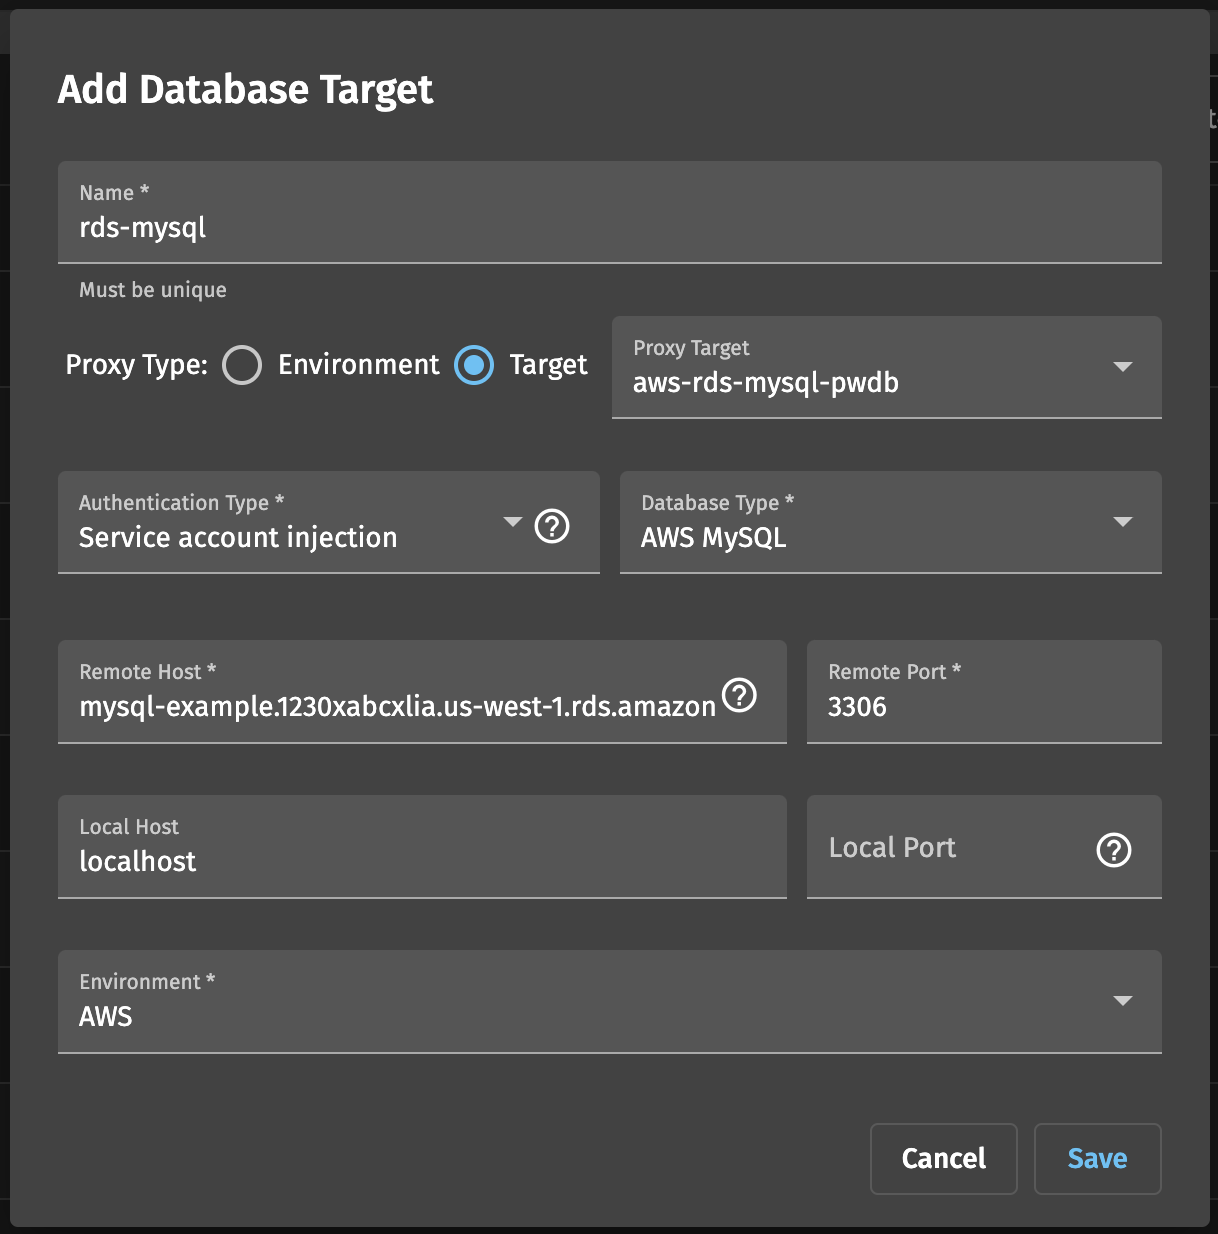Edit the Remote Port 3306 field
Screen dimensions: 1218x1234
[x=984, y=691]
